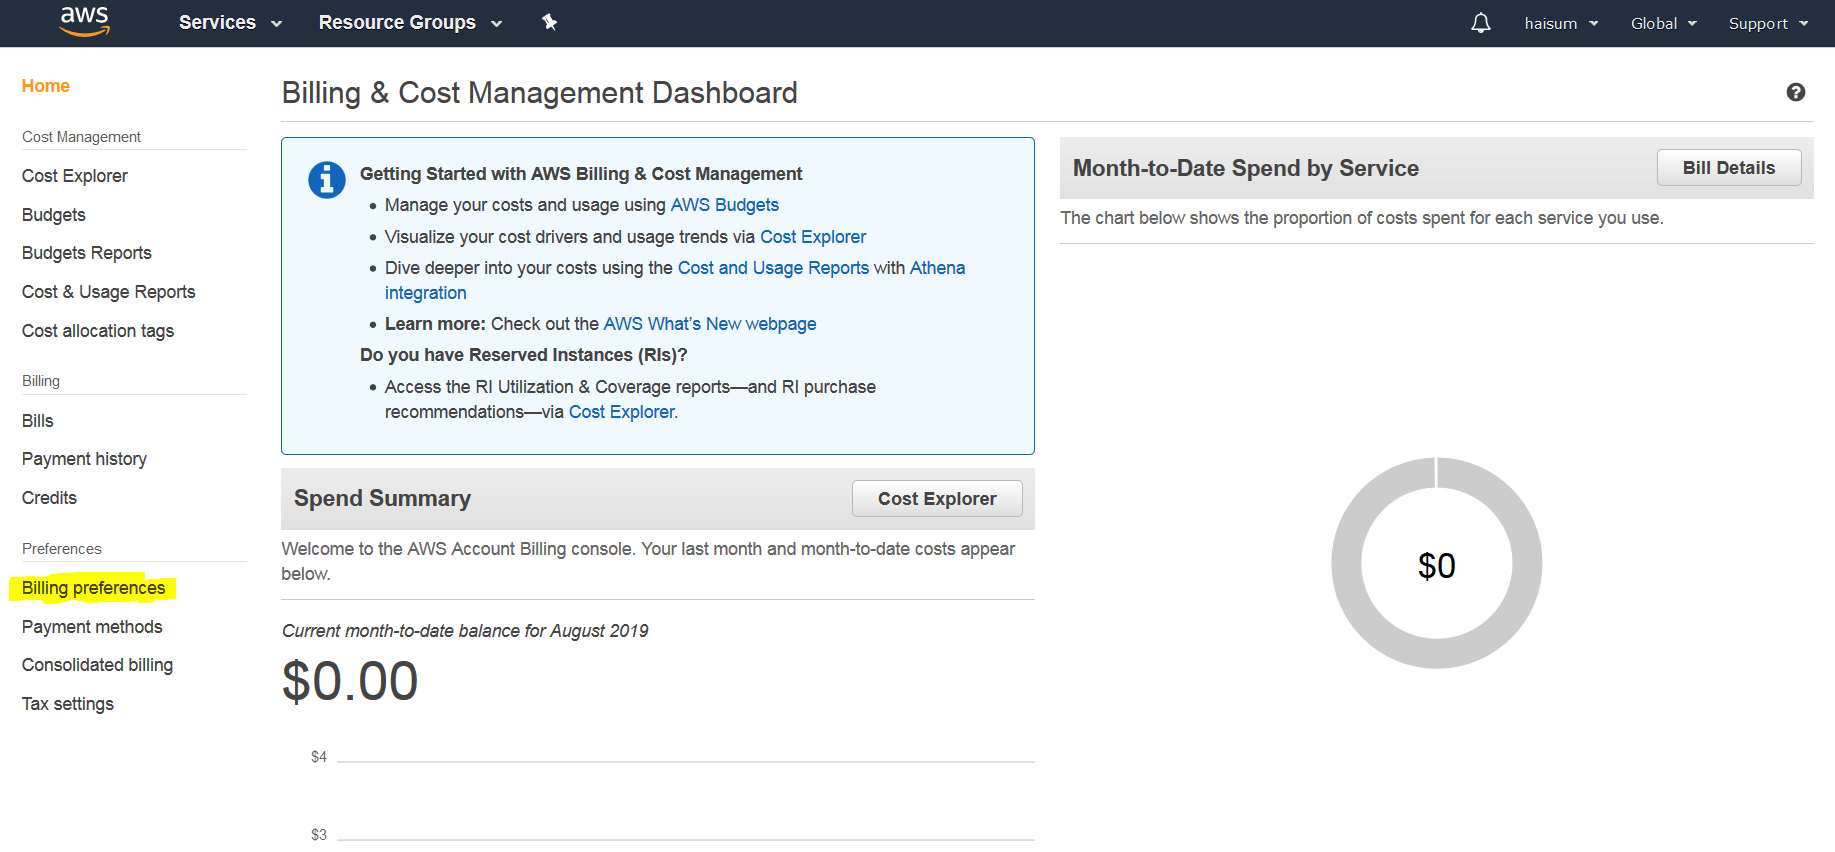
Task: Click the $0 donut chart
Action: 1437,563
